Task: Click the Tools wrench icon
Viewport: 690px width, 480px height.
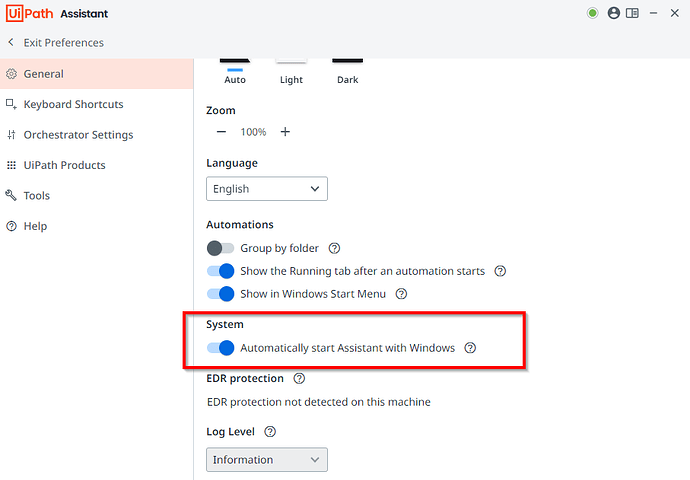Action: click(x=11, y=195)
